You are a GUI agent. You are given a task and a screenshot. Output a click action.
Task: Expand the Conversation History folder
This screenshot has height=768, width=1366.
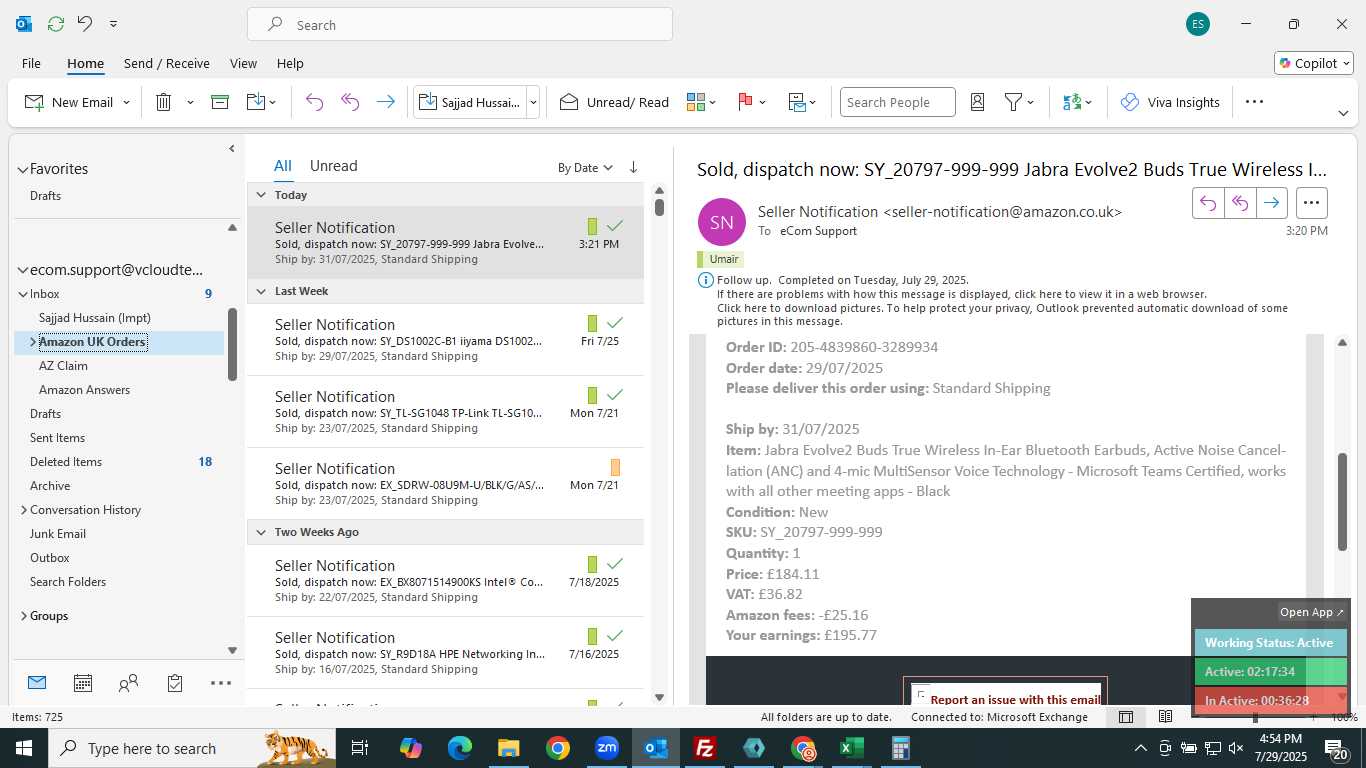pyautogui.click(x=23, y=510)
